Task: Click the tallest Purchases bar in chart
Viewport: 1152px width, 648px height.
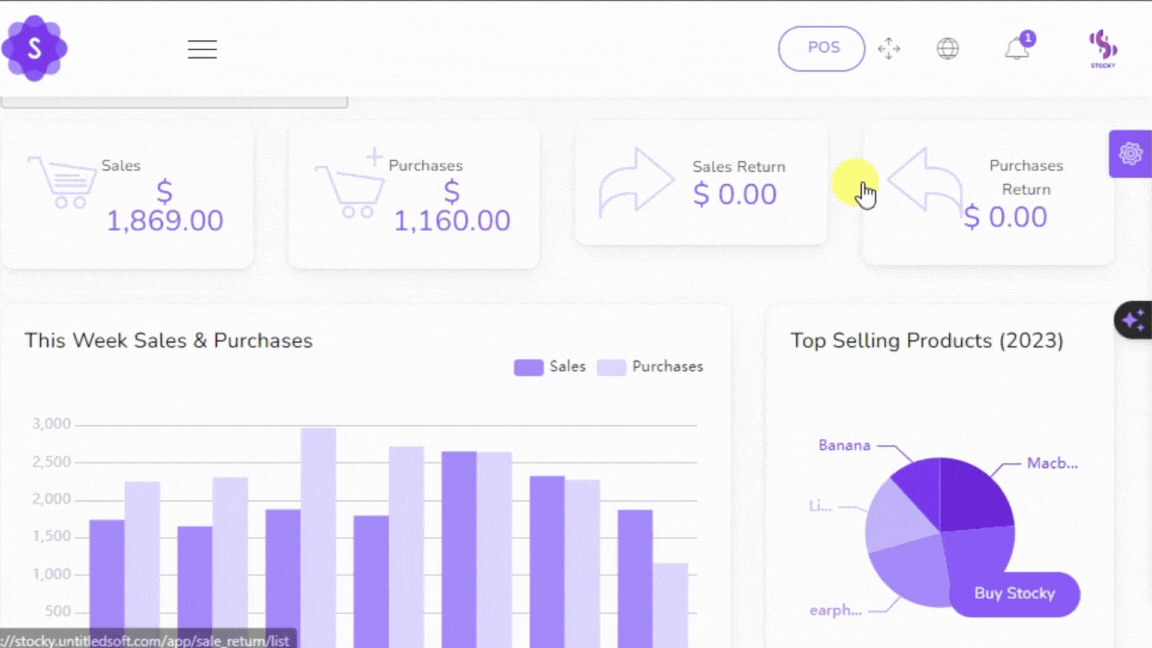Action: (318, 530)
